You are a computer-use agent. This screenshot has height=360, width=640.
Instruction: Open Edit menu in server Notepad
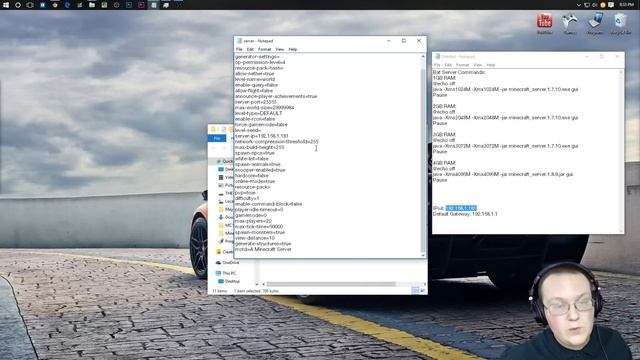250,49
